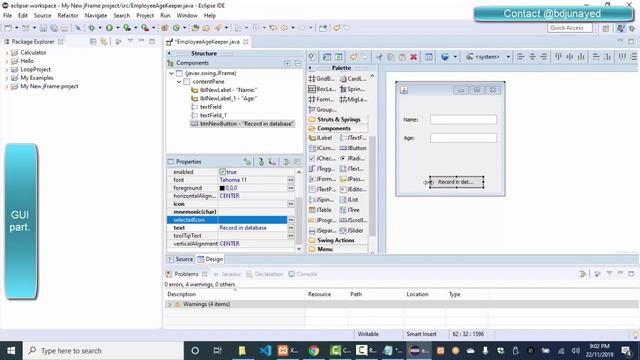Screen dimensions: 640x360
Task: Open the Struts & Springs palette category
Action: (x=338, y=120)
